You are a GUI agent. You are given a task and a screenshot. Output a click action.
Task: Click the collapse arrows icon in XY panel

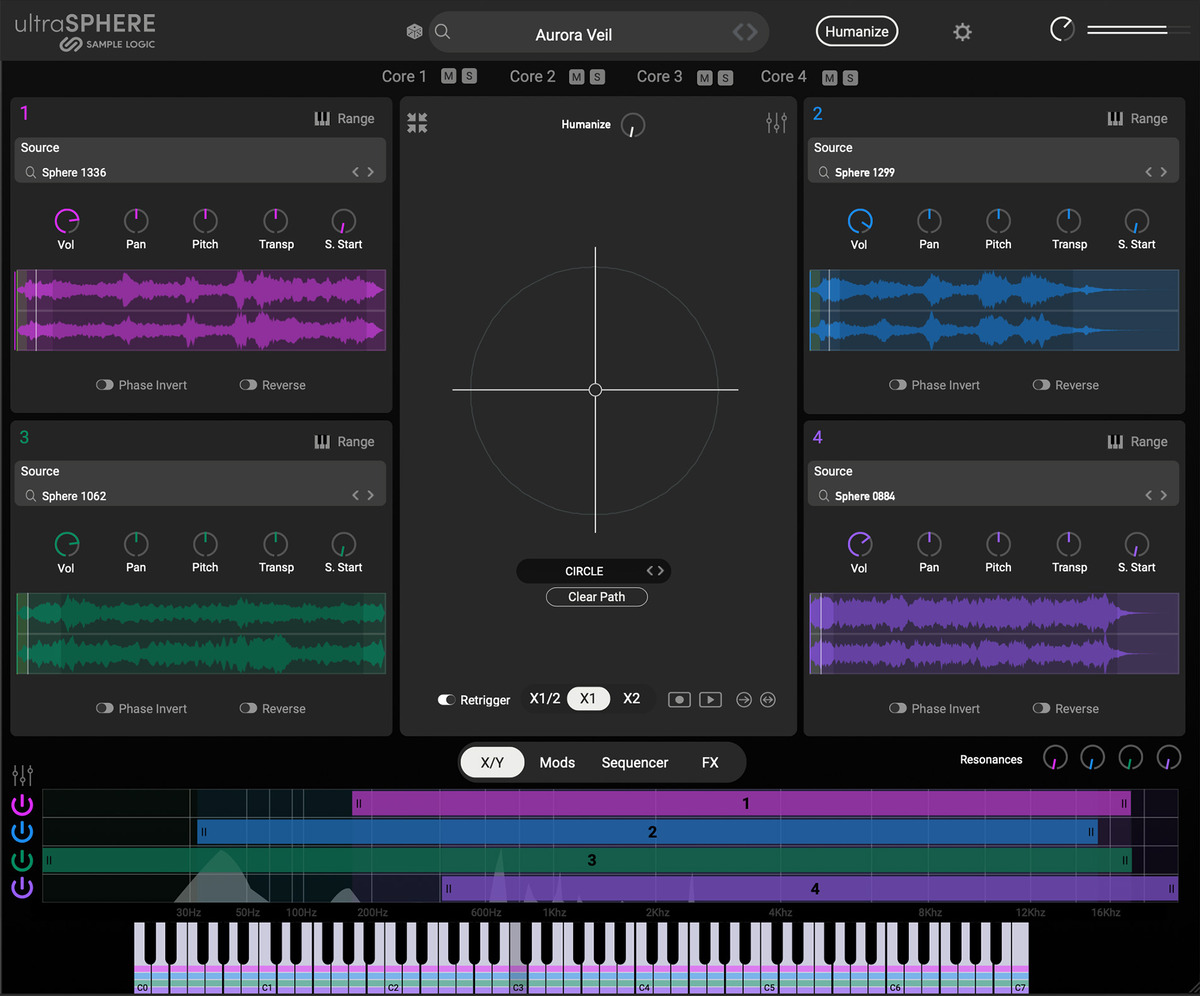417,123
